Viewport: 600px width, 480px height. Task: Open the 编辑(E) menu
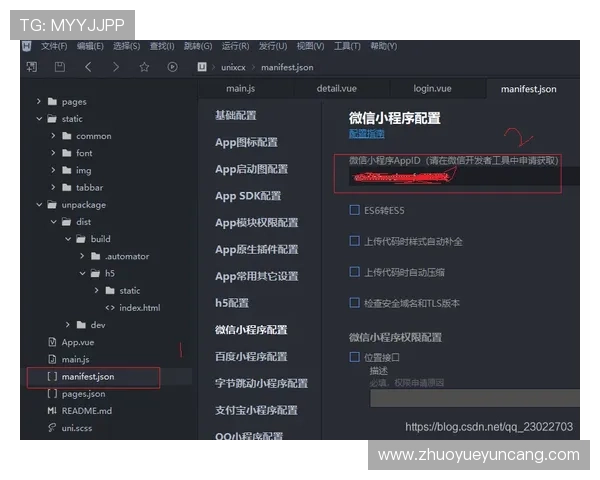tap(90, 46)
